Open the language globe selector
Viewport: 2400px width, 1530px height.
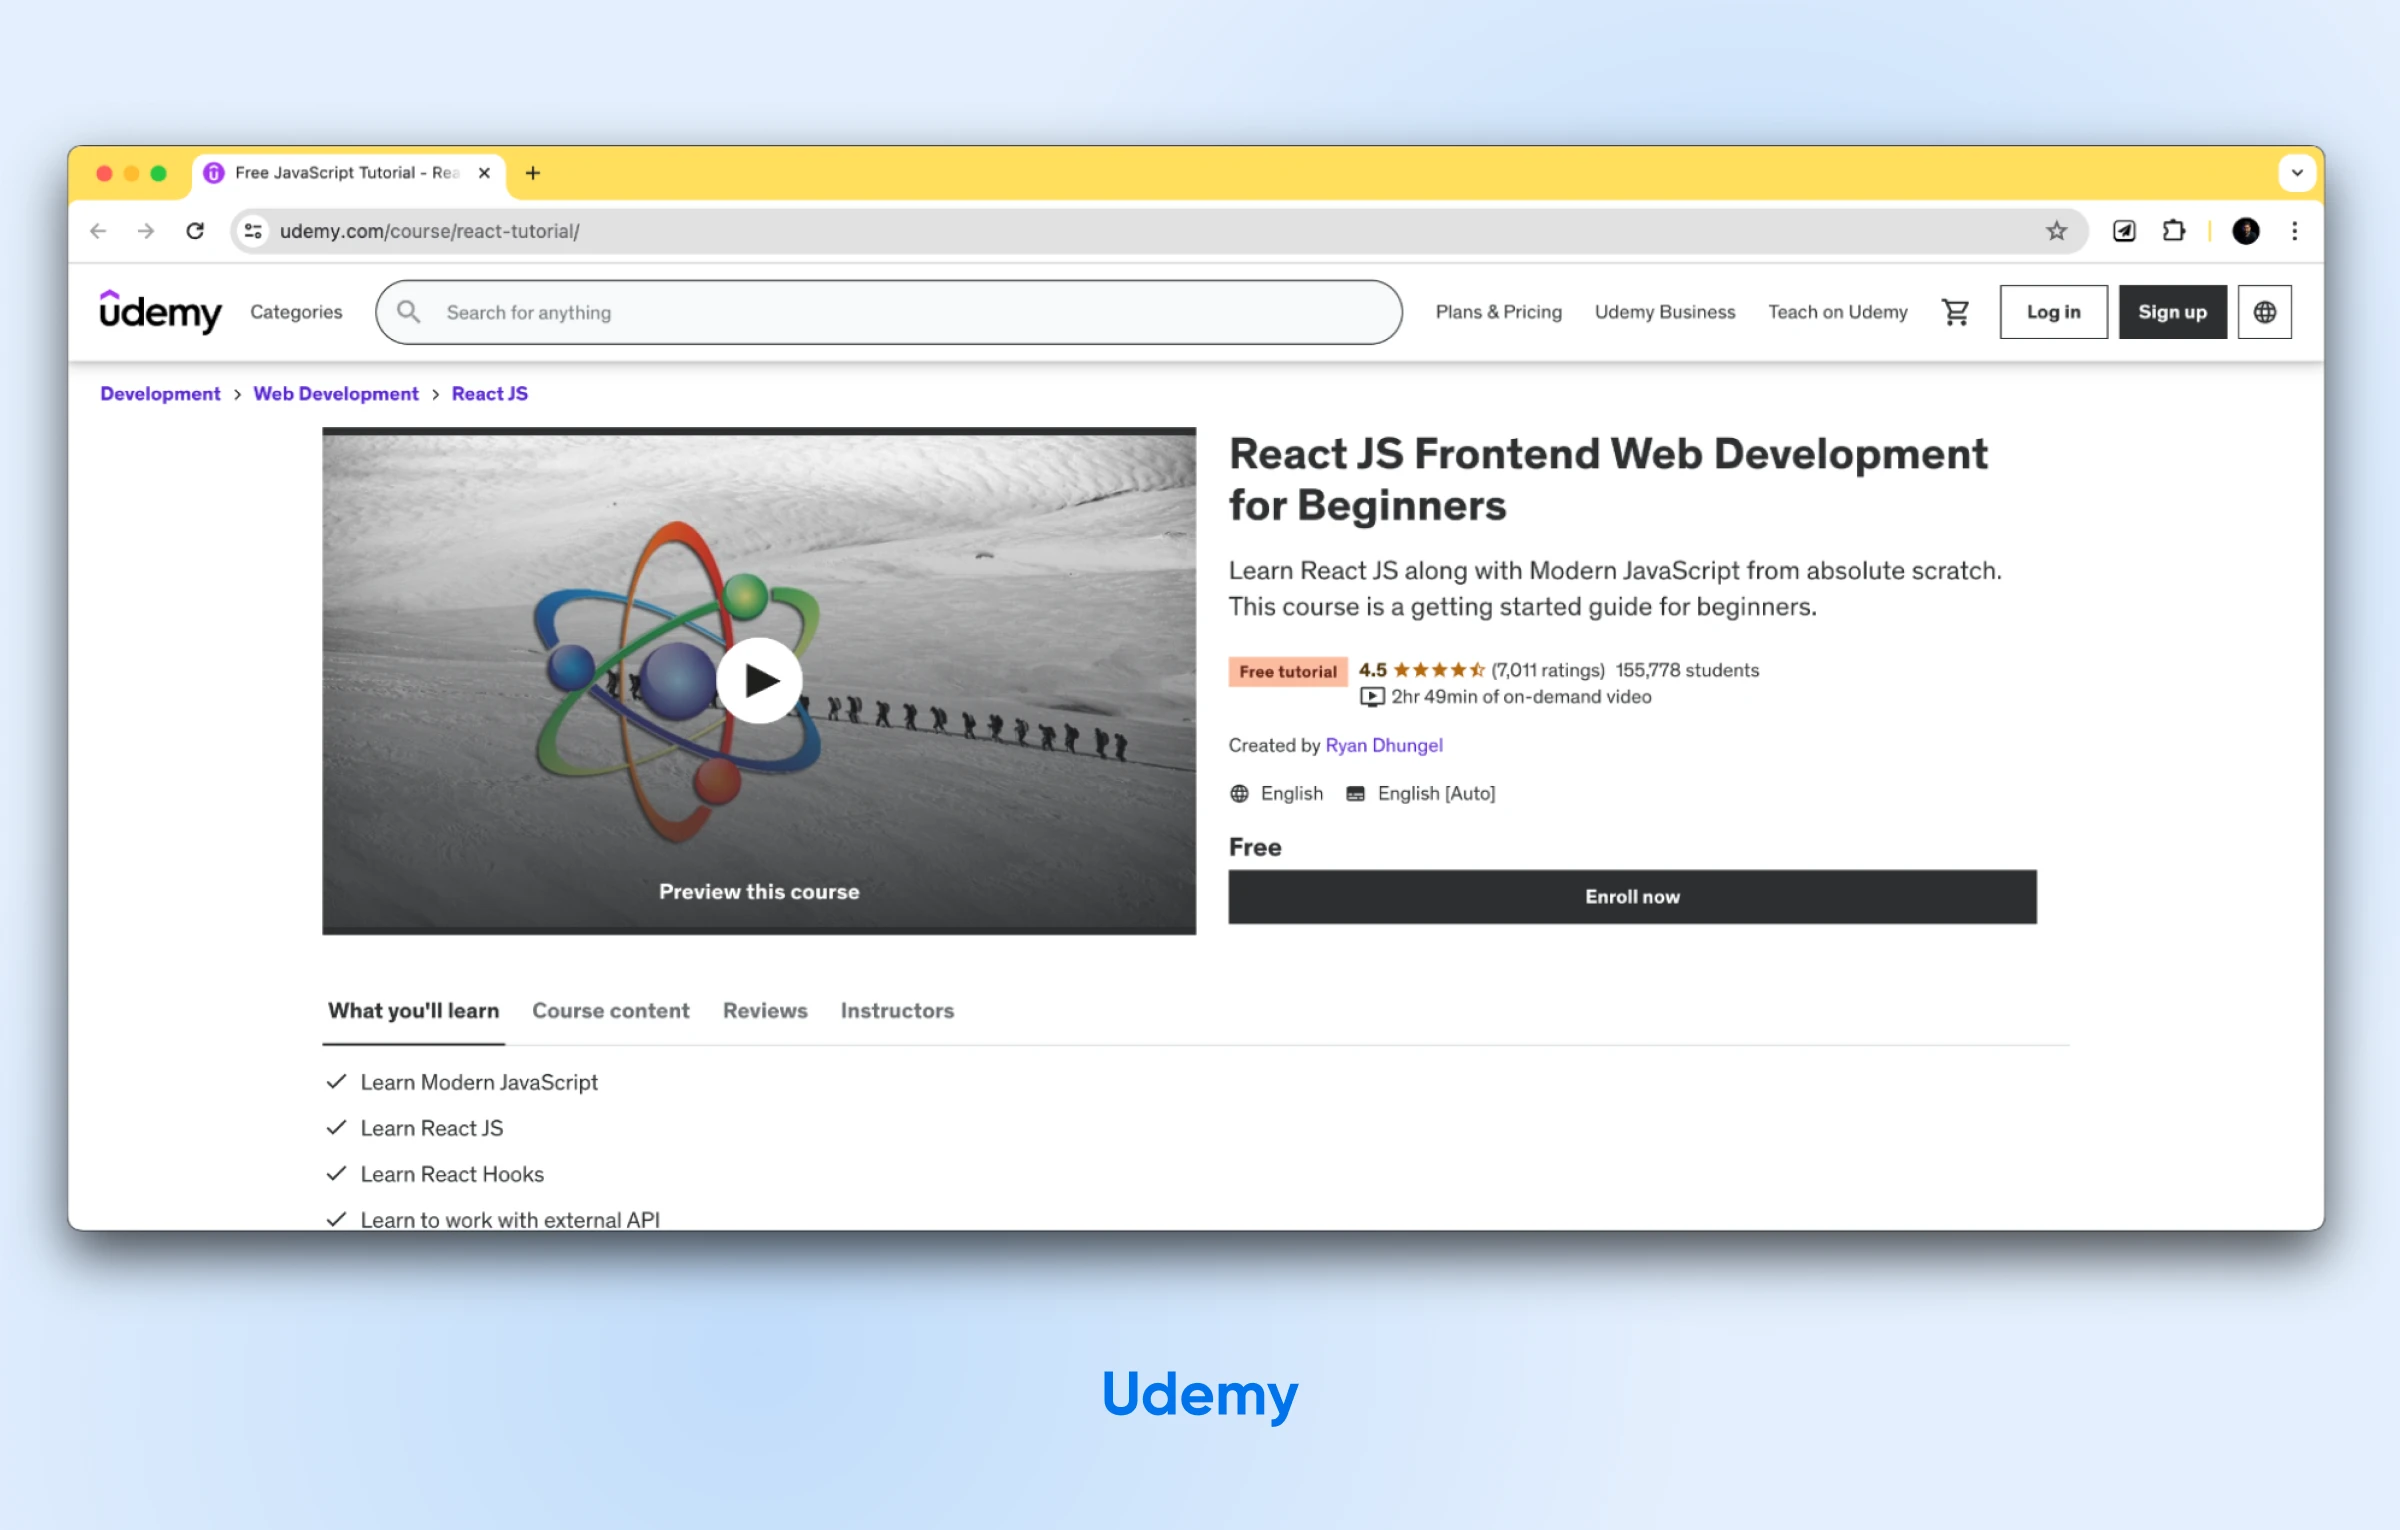[2264, 312]
